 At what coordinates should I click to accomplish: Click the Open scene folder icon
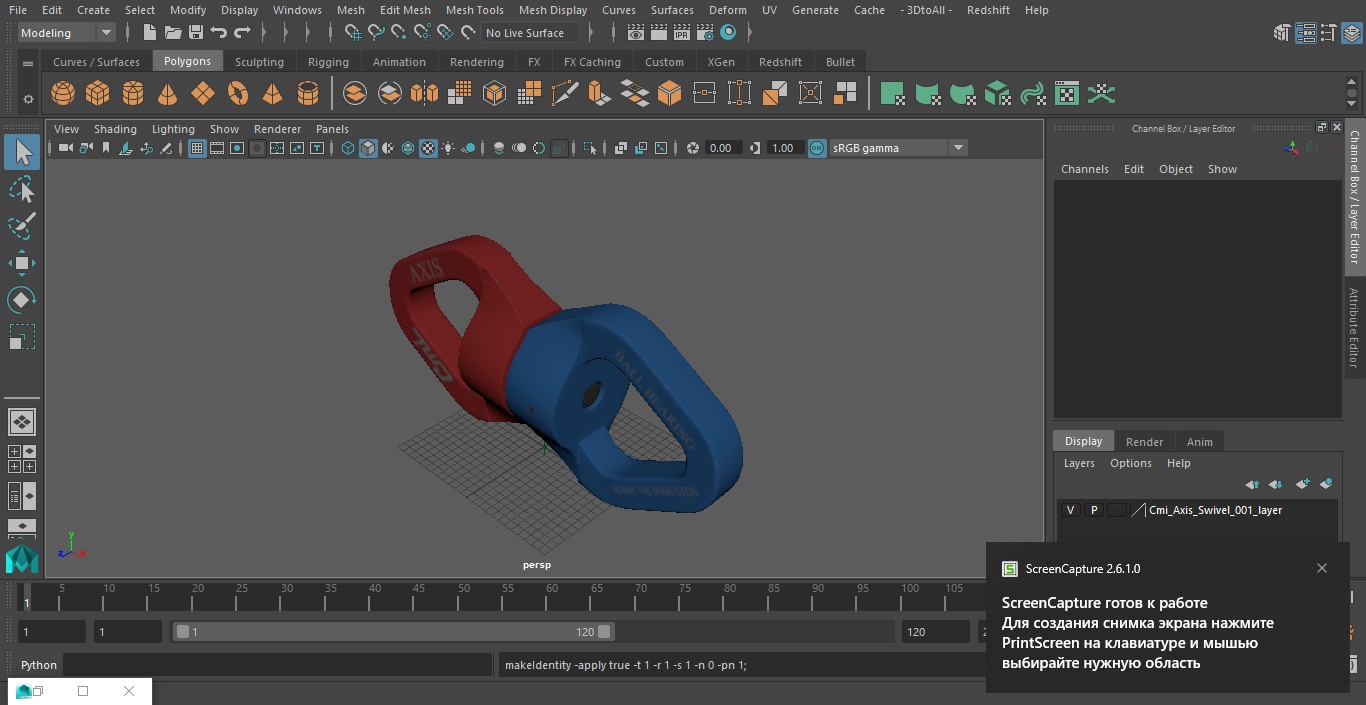(x=173, y=33)
